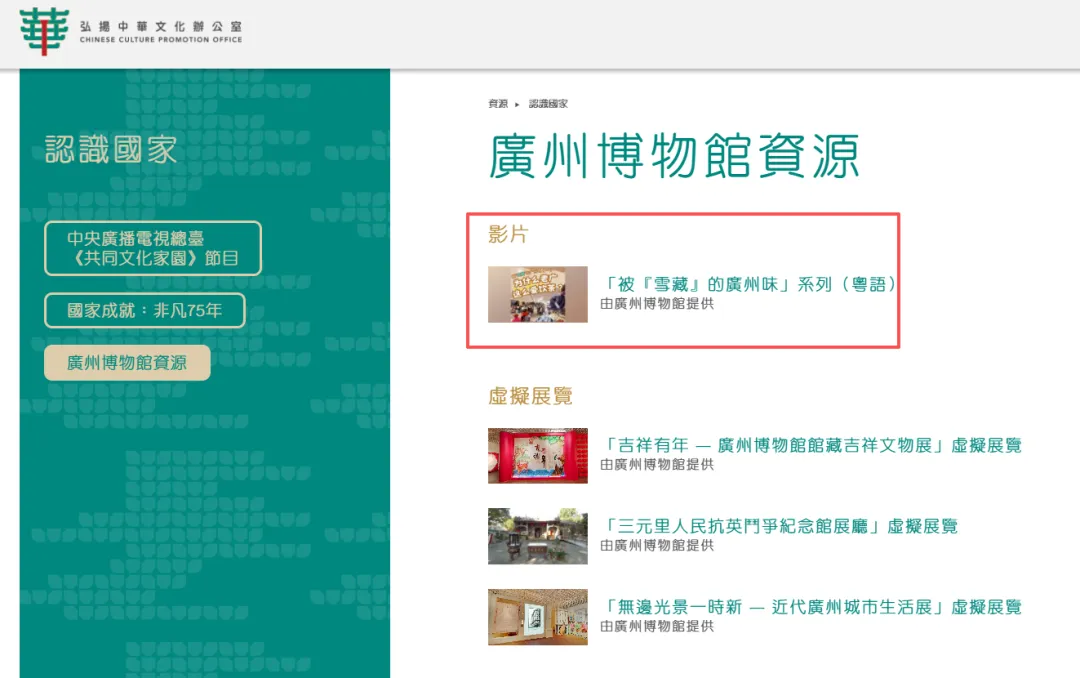Click the 認識國家 sidebar heading
Screen dimensions: 1080x678
tap(111, 150)
